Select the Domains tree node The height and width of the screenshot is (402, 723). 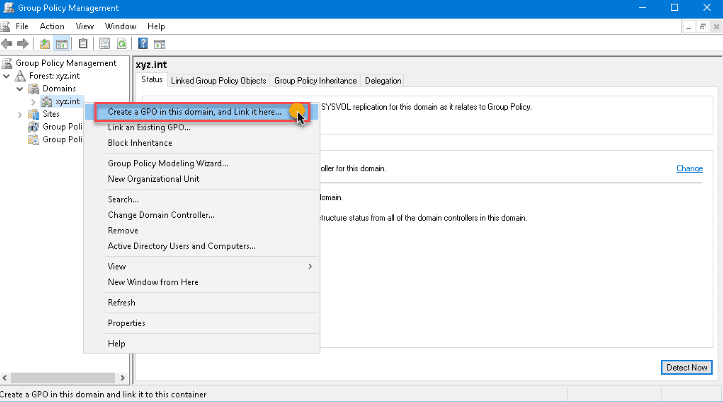tap(59, 89)
